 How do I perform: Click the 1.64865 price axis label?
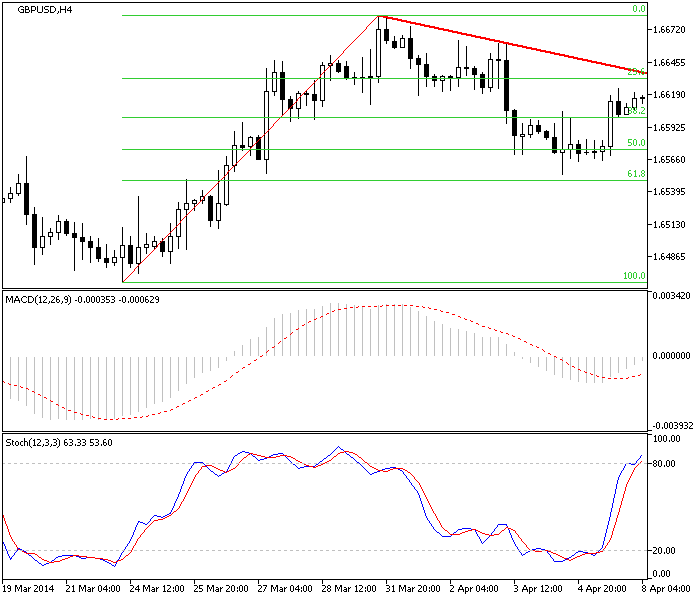pyautogui.click(x=670, y=257)
